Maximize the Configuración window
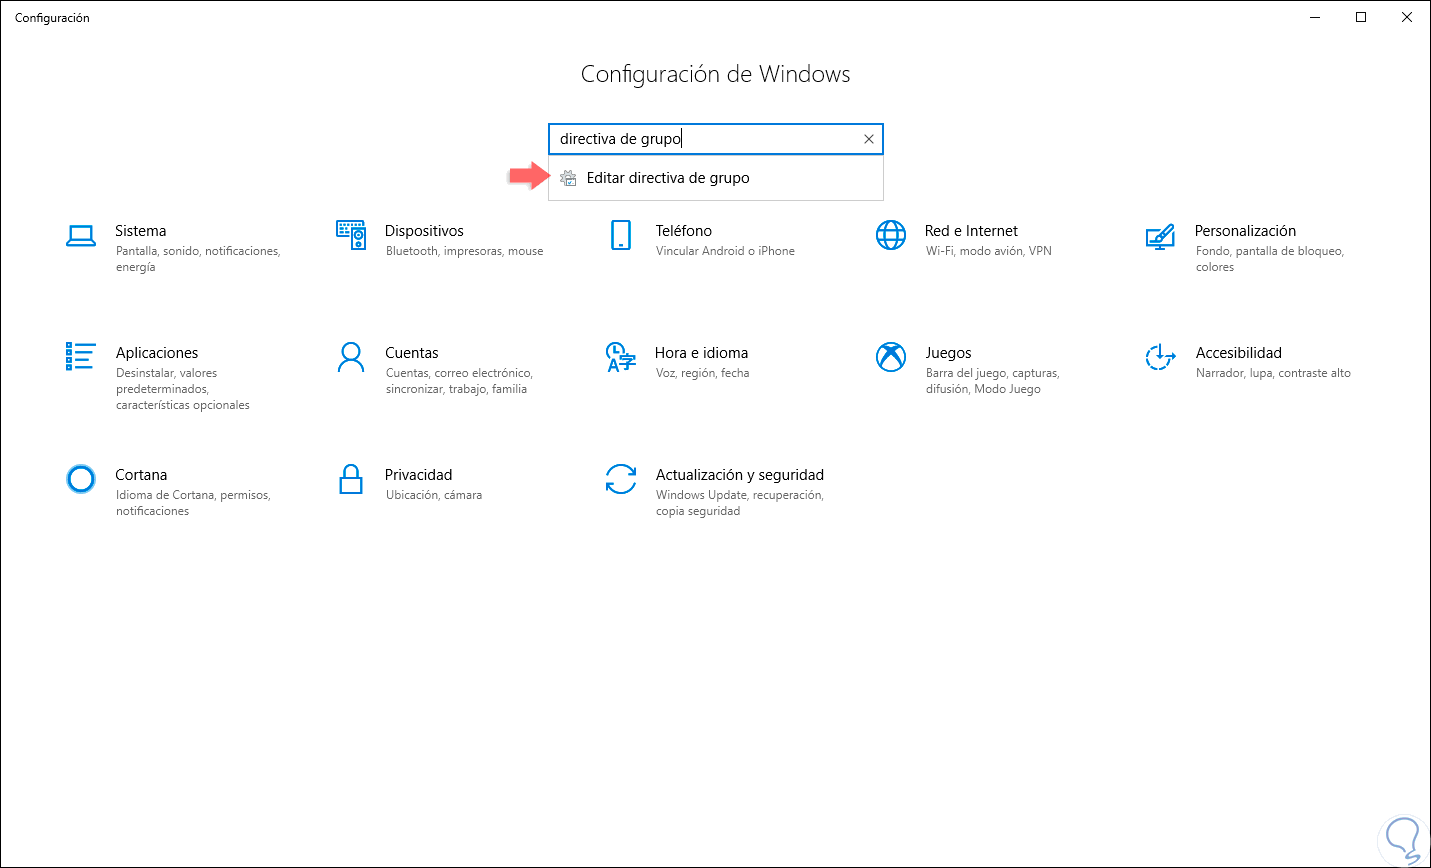1431x868 pixels. click(x=1361, y=17)
